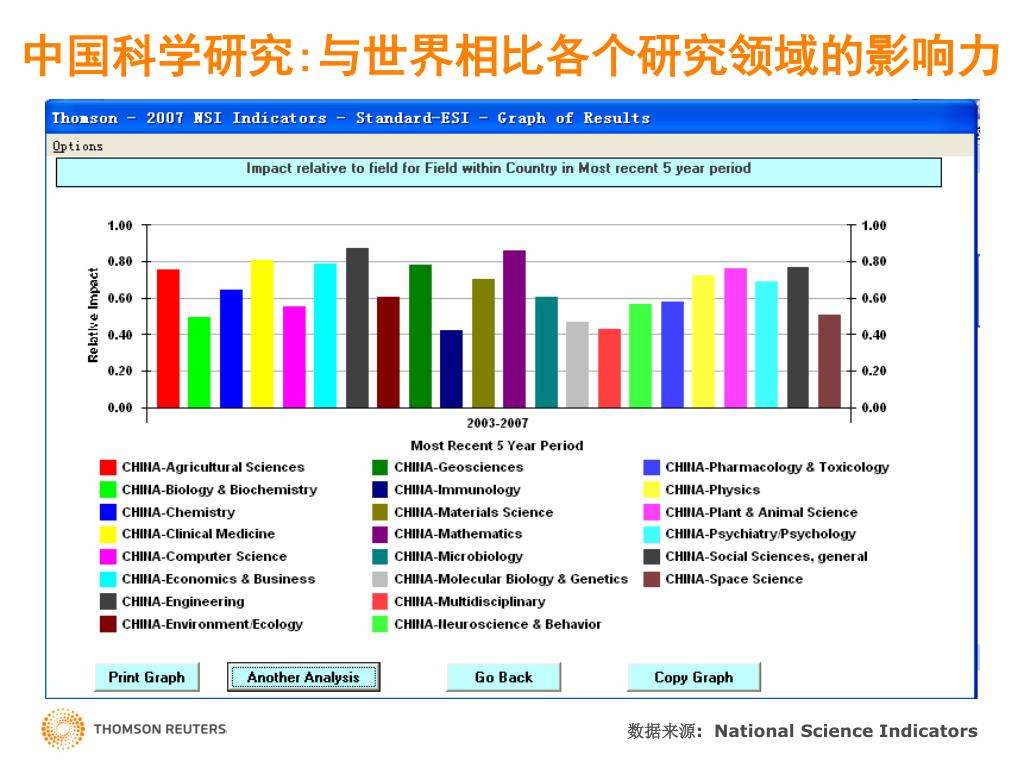Click the chart title about Impact relative to field
The width and height of the screenshot is (1024, 768).
click(x=498, y=168)
